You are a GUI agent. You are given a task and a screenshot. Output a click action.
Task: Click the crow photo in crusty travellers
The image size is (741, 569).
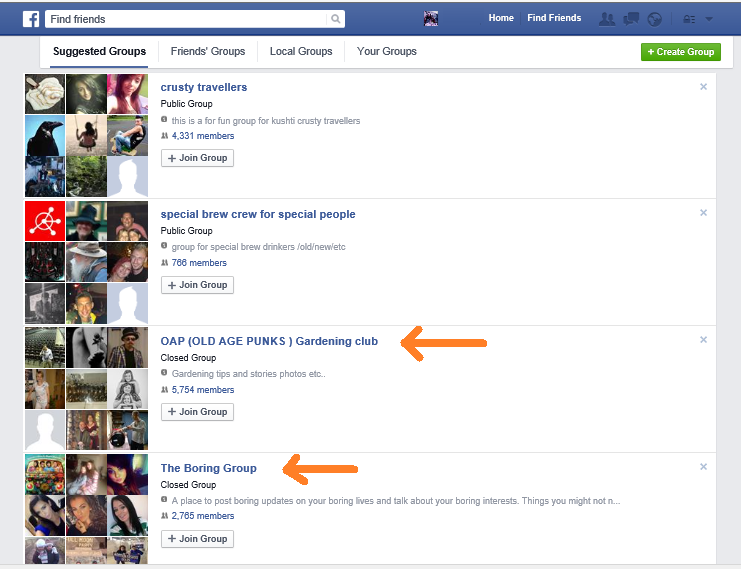[45, 135]
